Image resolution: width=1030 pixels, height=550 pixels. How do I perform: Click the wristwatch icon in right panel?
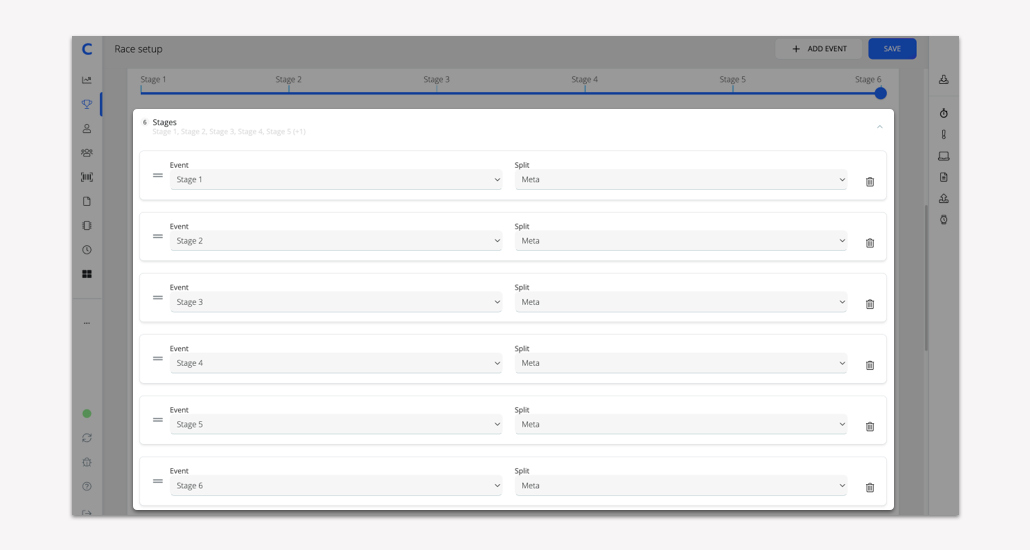tap(944, 220)
